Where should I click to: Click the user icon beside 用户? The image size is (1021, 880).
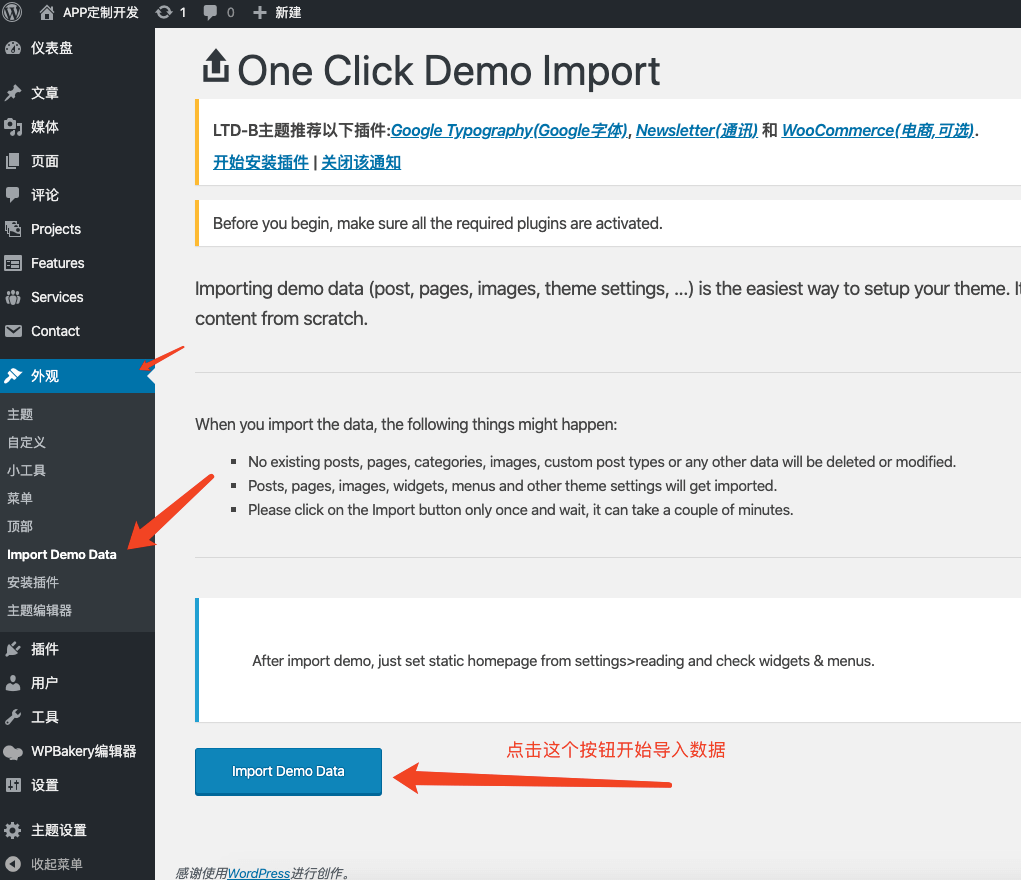[13, 683]
